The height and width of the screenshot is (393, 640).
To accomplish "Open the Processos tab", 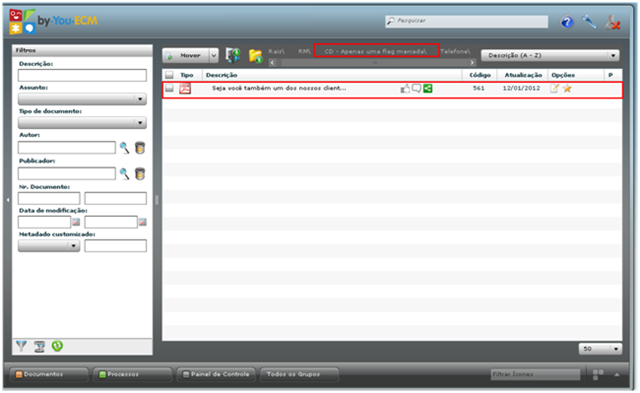I will 132,374.
